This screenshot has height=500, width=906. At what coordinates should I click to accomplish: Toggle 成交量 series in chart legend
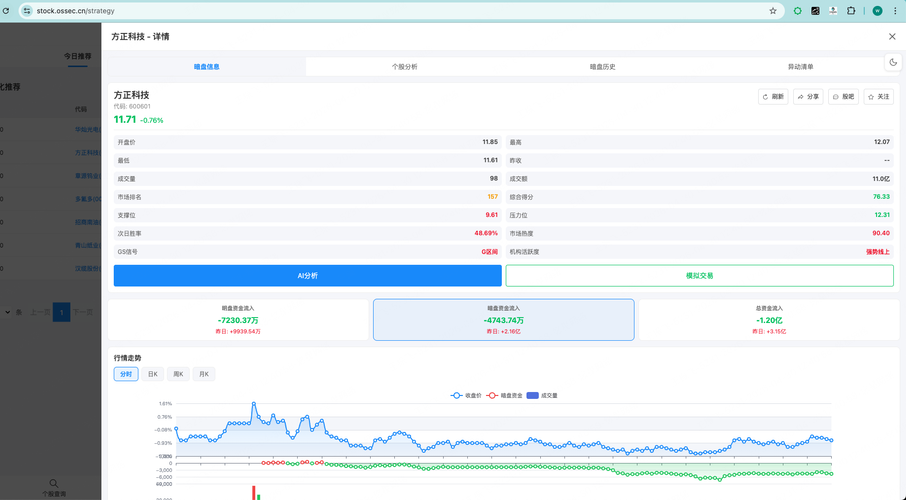[x=542, y=395]
